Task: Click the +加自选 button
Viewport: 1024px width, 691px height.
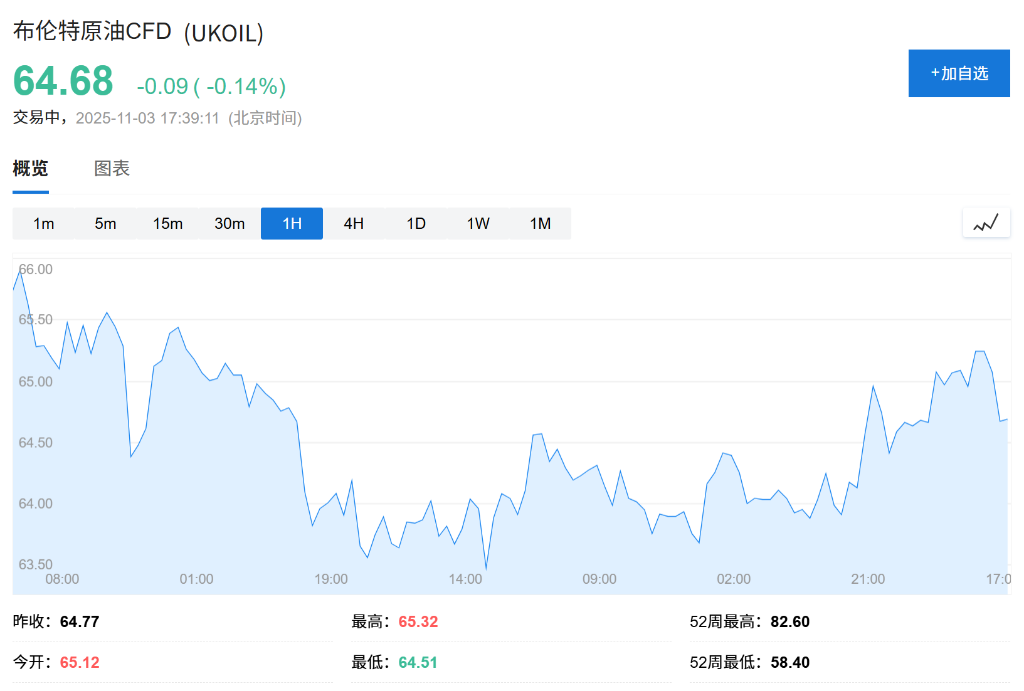Action: point(958,73)
